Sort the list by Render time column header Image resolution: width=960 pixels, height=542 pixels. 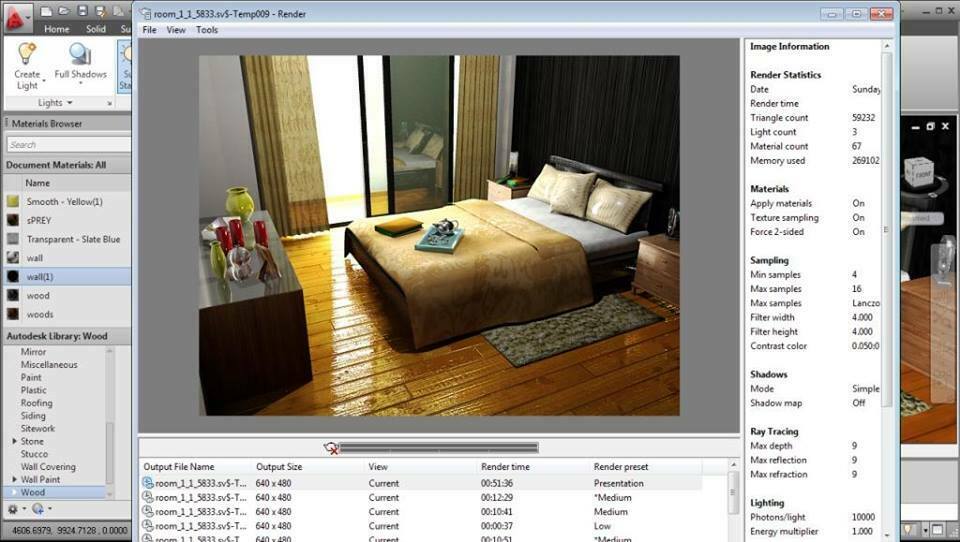(508, 467)
